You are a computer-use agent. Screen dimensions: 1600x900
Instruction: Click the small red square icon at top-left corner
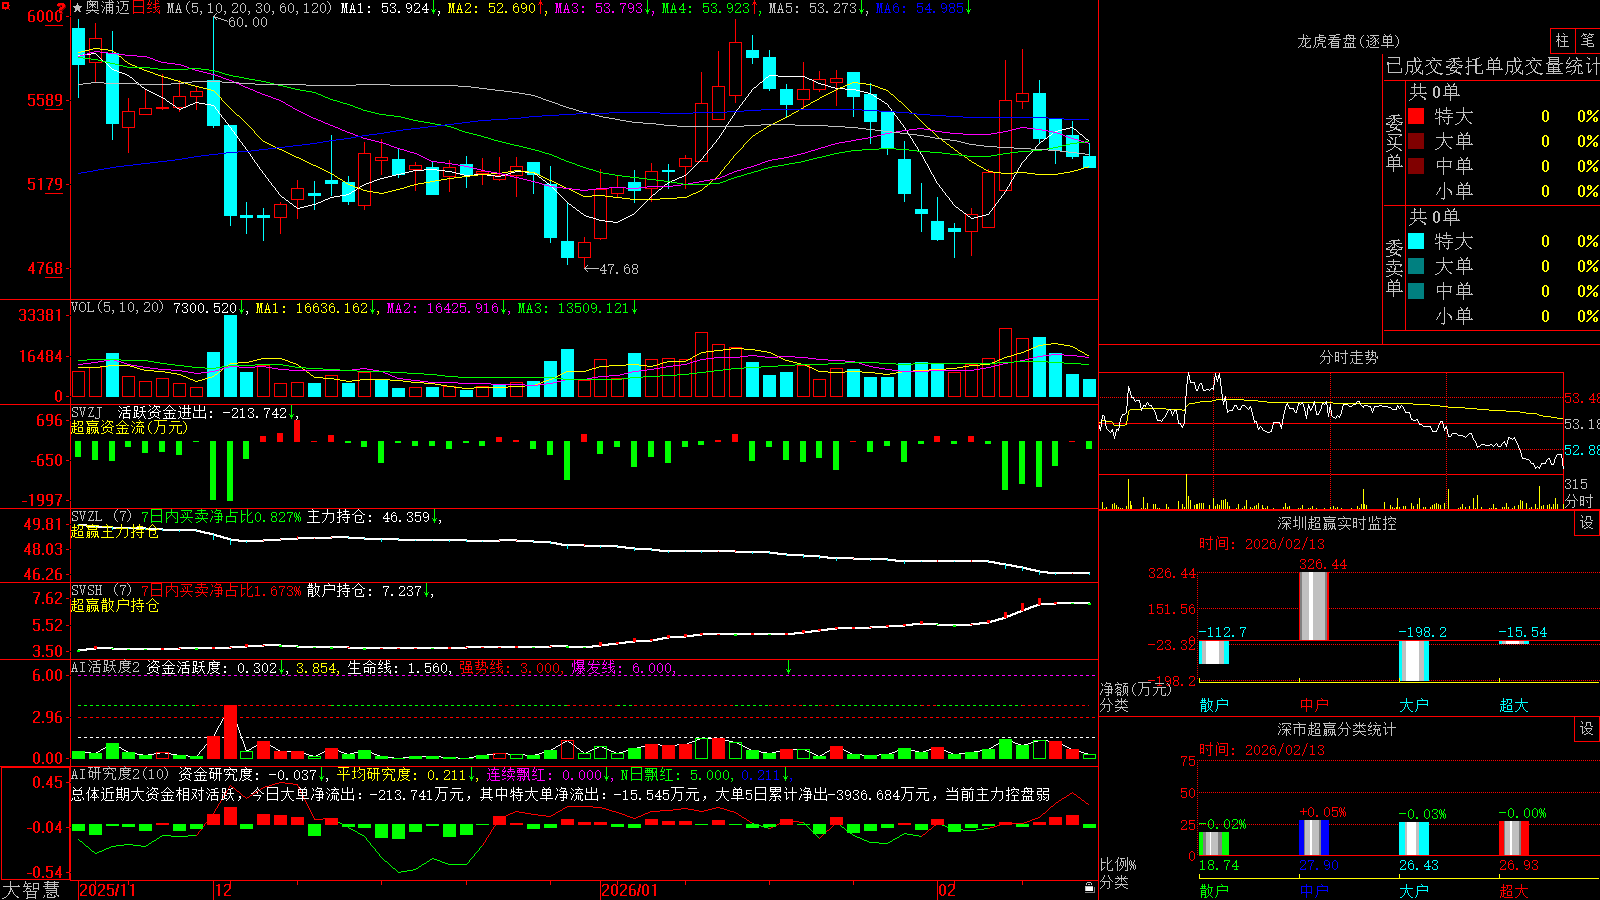click(x=4, y=4)
